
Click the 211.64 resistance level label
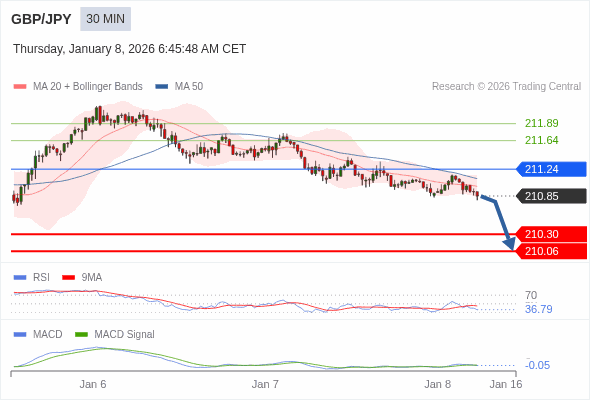coord(541,140)
